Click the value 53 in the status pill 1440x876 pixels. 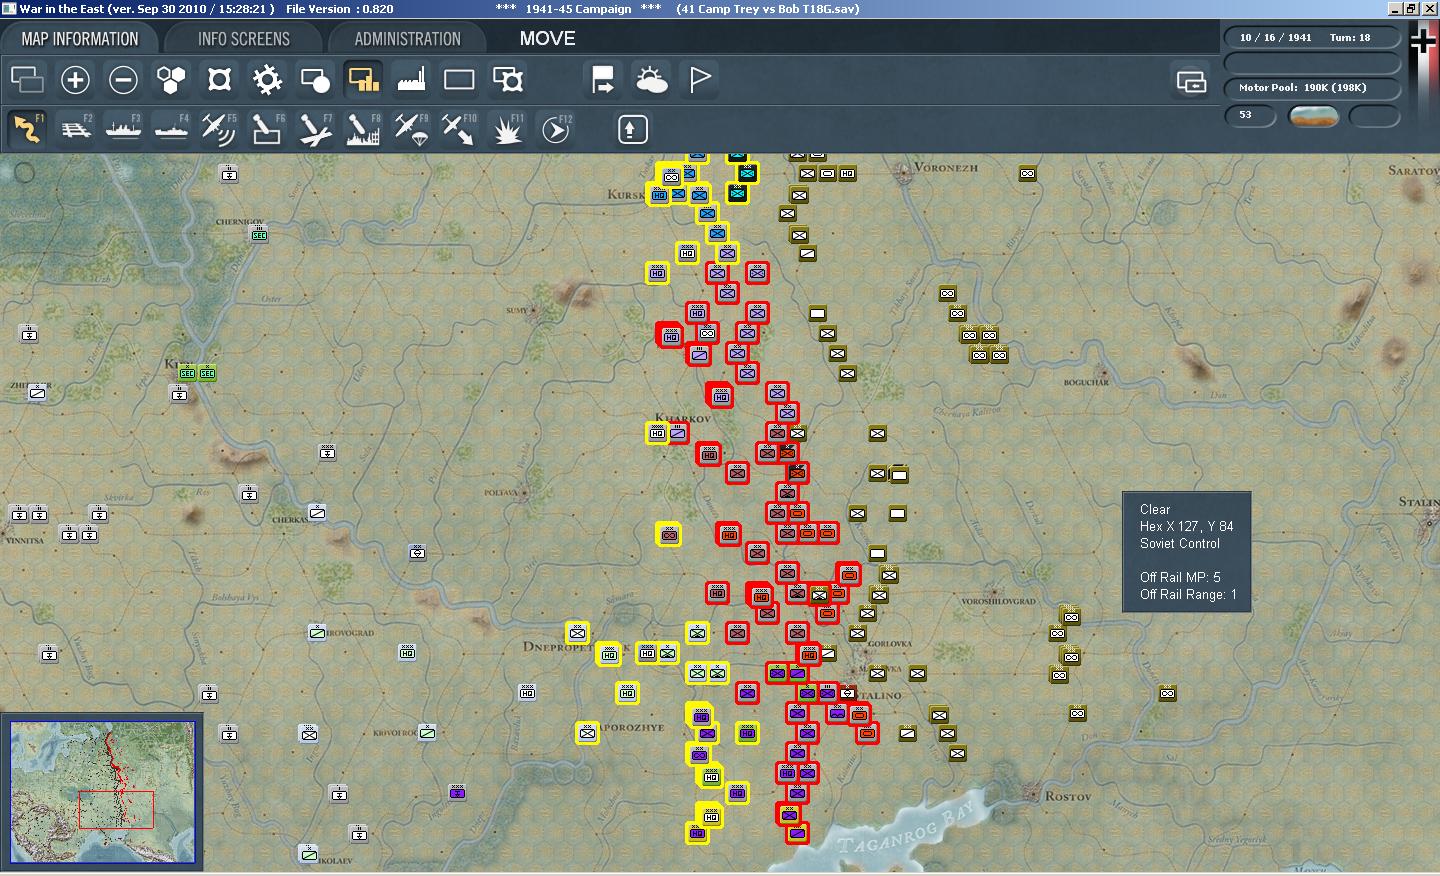[x=1245, y=115]
